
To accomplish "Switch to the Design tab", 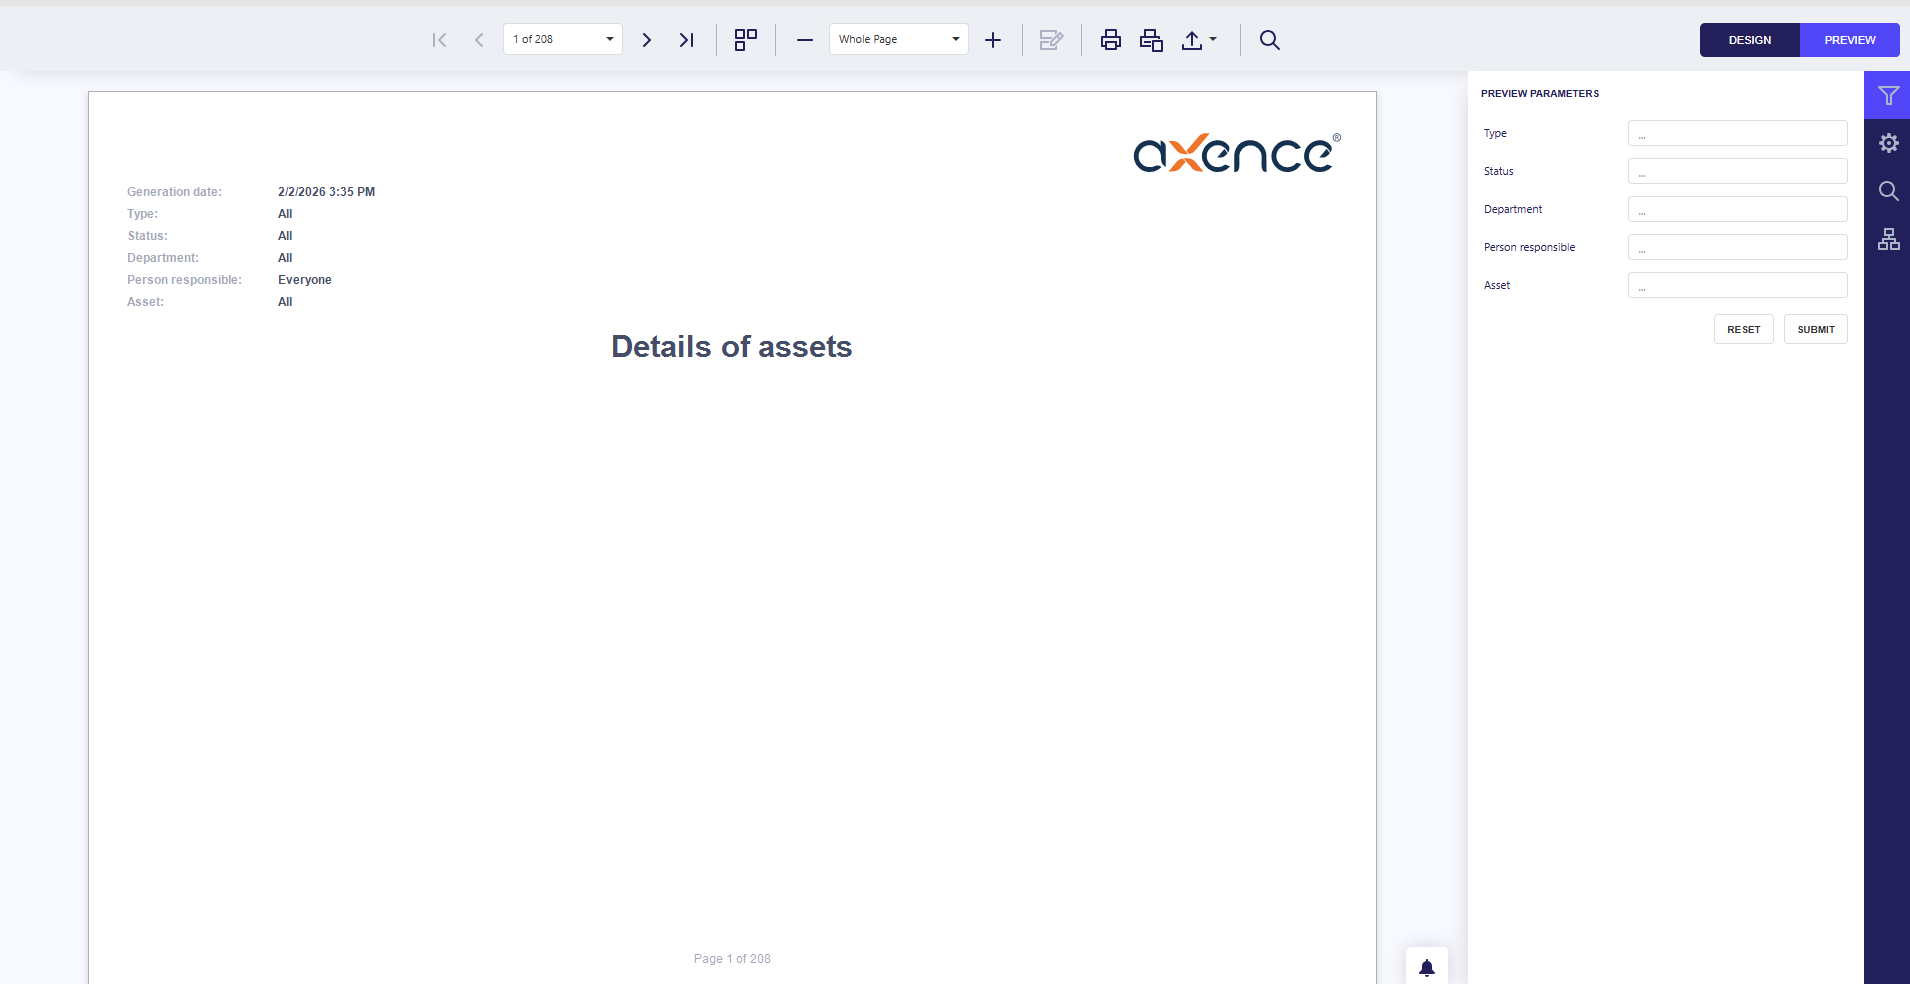I will coord(1749,40).
